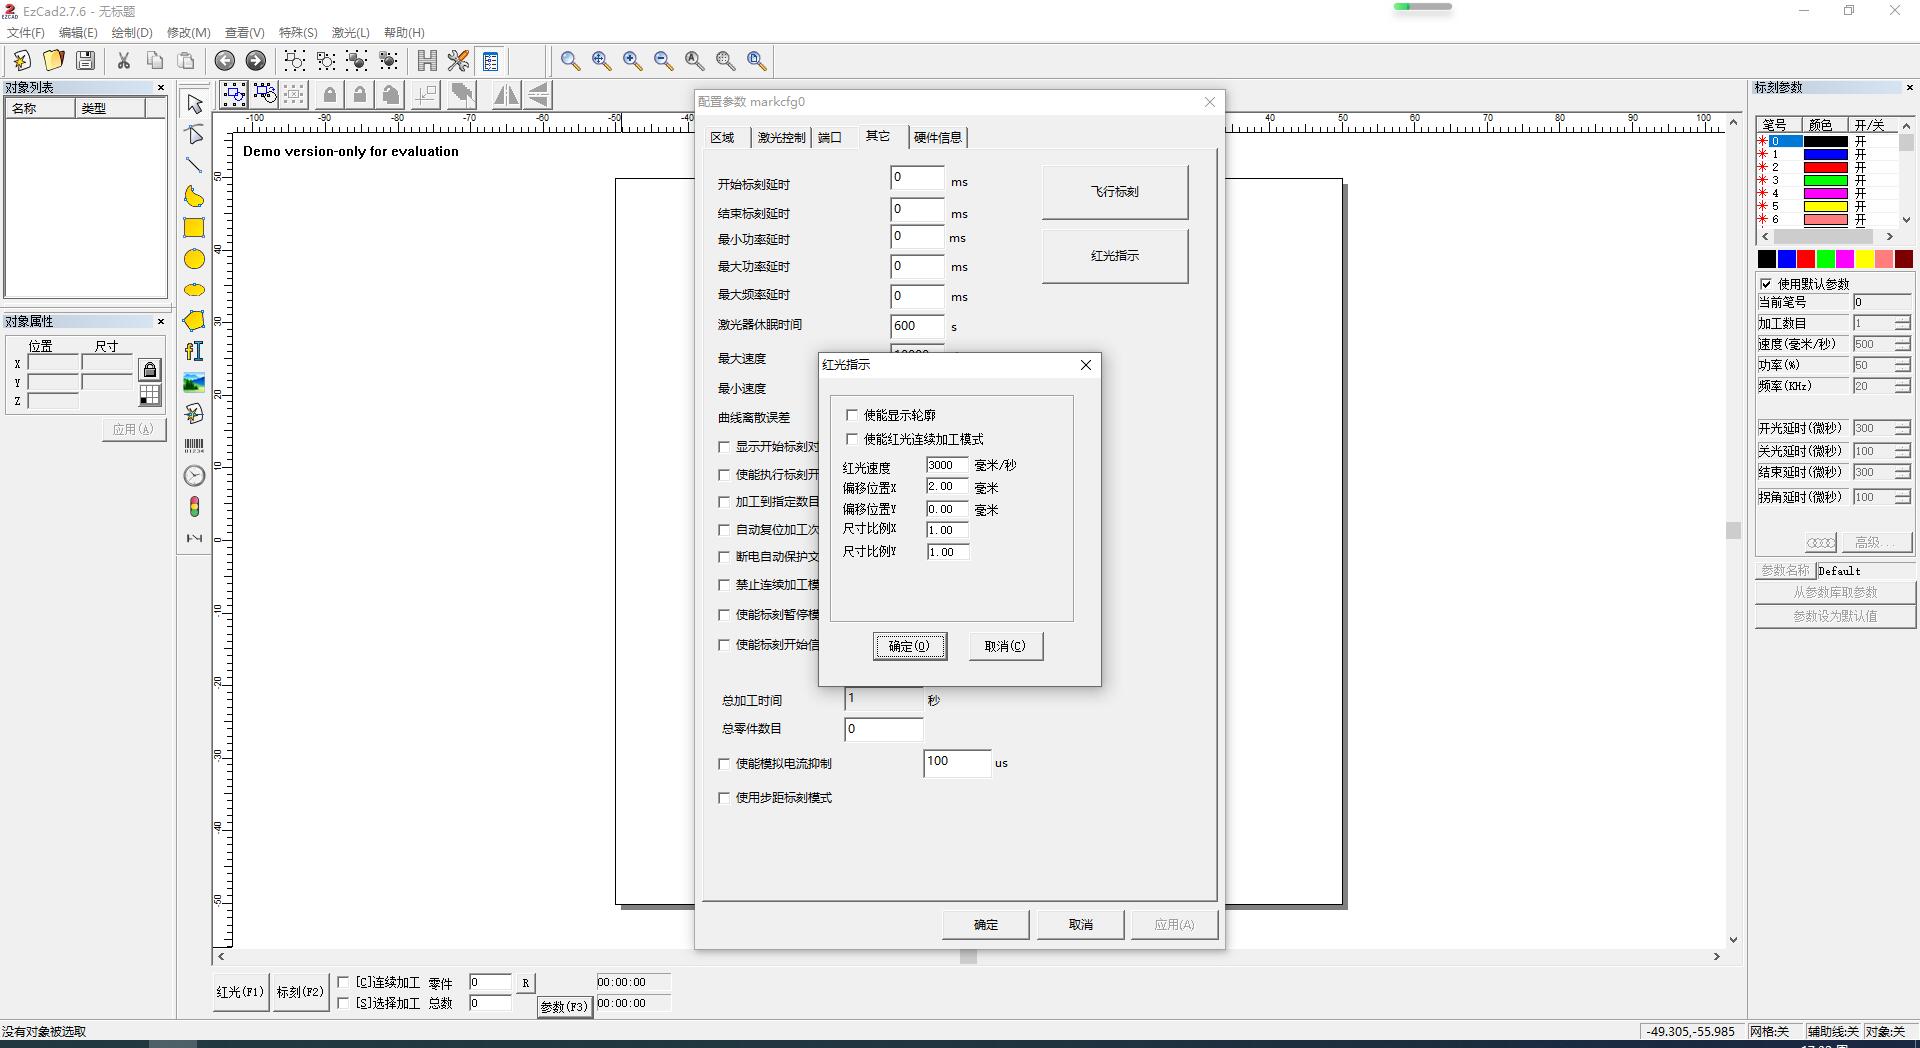Click the save file icon

click(x=86, y=61)
